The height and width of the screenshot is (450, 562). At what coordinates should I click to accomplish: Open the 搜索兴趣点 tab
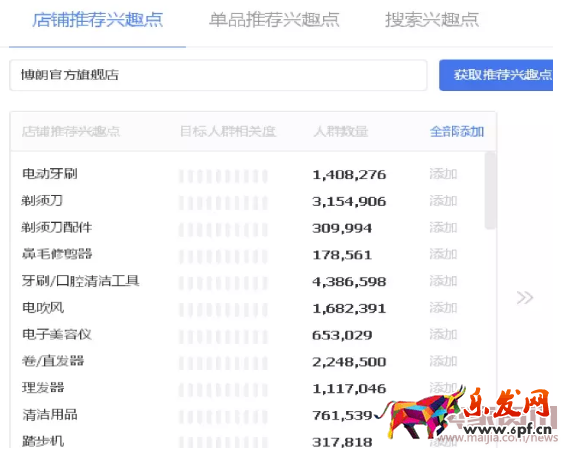tap(432, 20)
